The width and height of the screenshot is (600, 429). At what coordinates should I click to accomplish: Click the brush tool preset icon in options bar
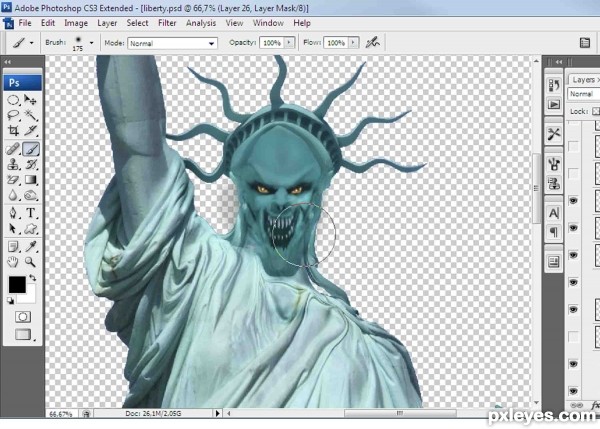(19, 43)
